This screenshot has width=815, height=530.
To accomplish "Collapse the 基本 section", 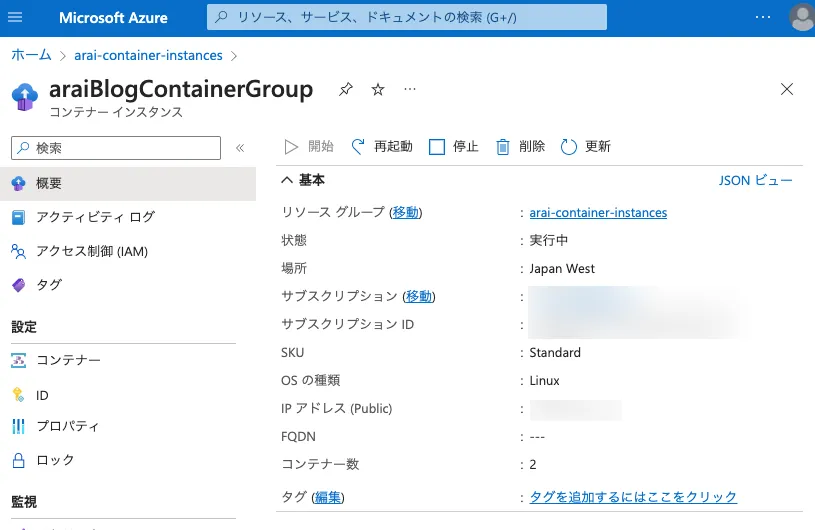I will [x=287, y=180].
